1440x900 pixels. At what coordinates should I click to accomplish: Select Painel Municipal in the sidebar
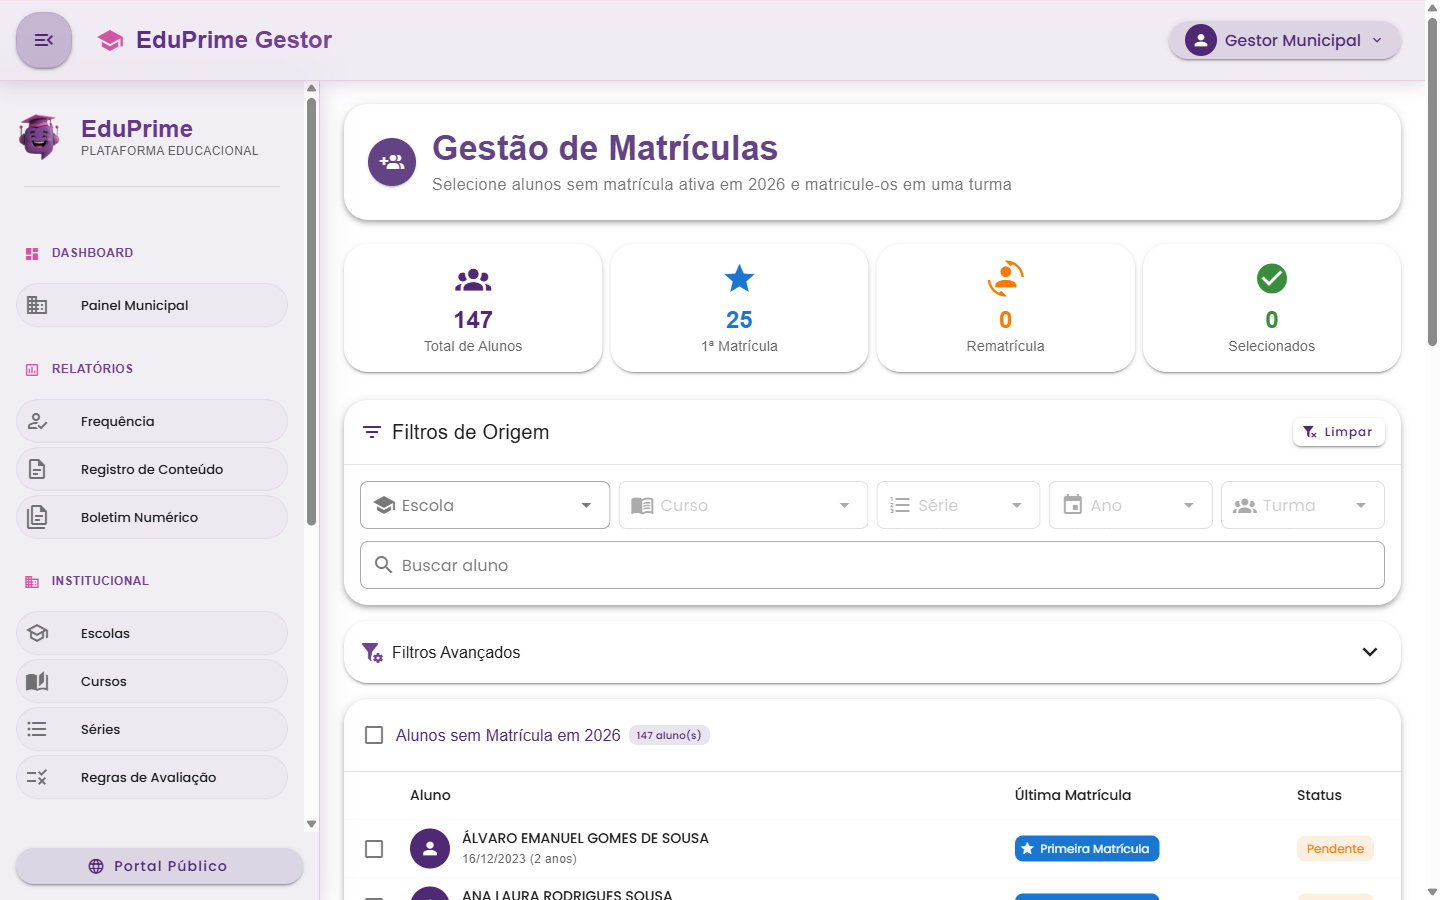151,305
